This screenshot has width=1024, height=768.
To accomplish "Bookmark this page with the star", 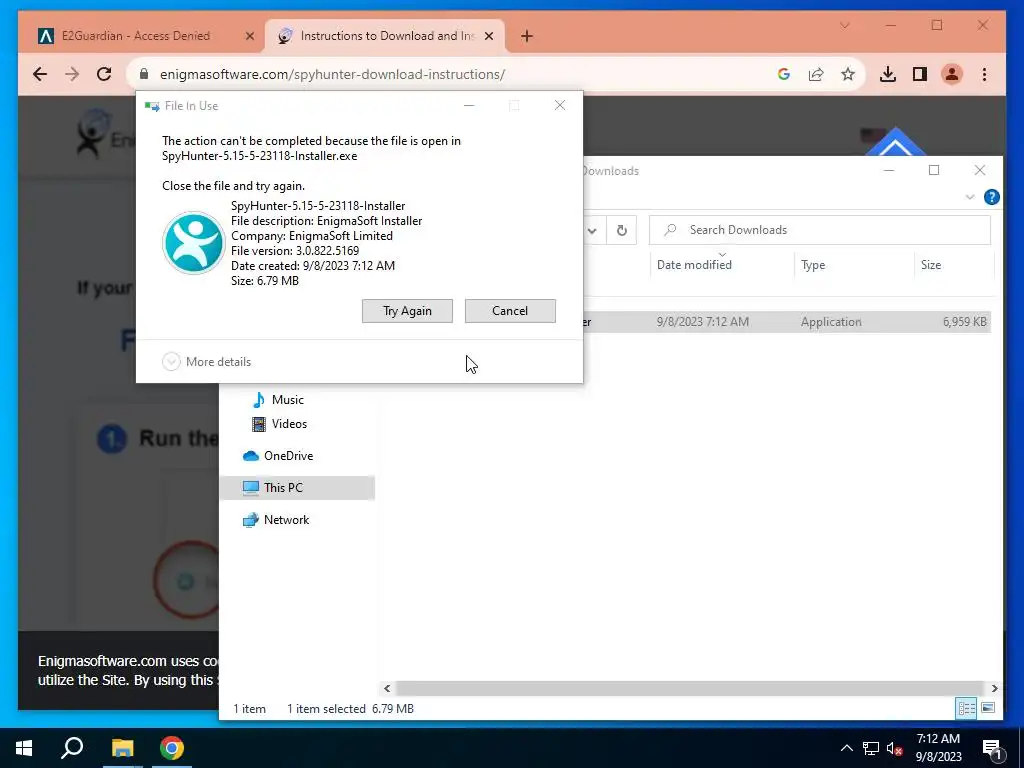I will tap(848, 74).
